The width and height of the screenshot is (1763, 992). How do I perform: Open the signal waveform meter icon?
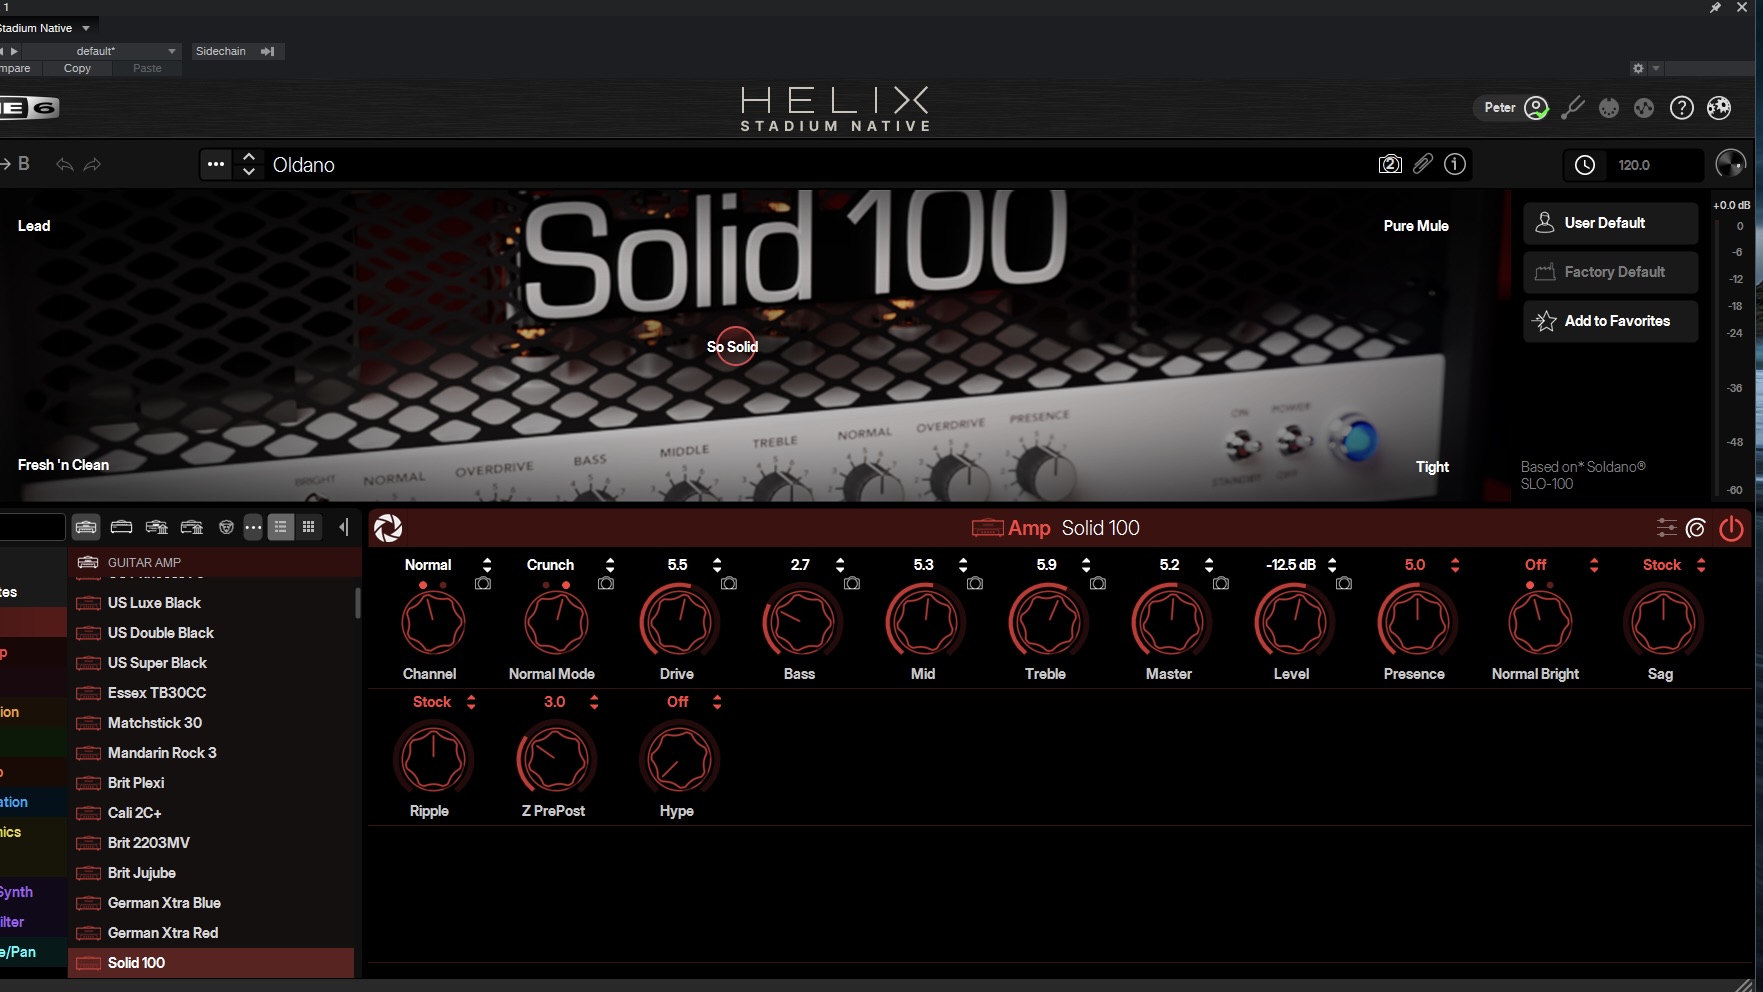pyautogui.click(x=1644, y=107)
